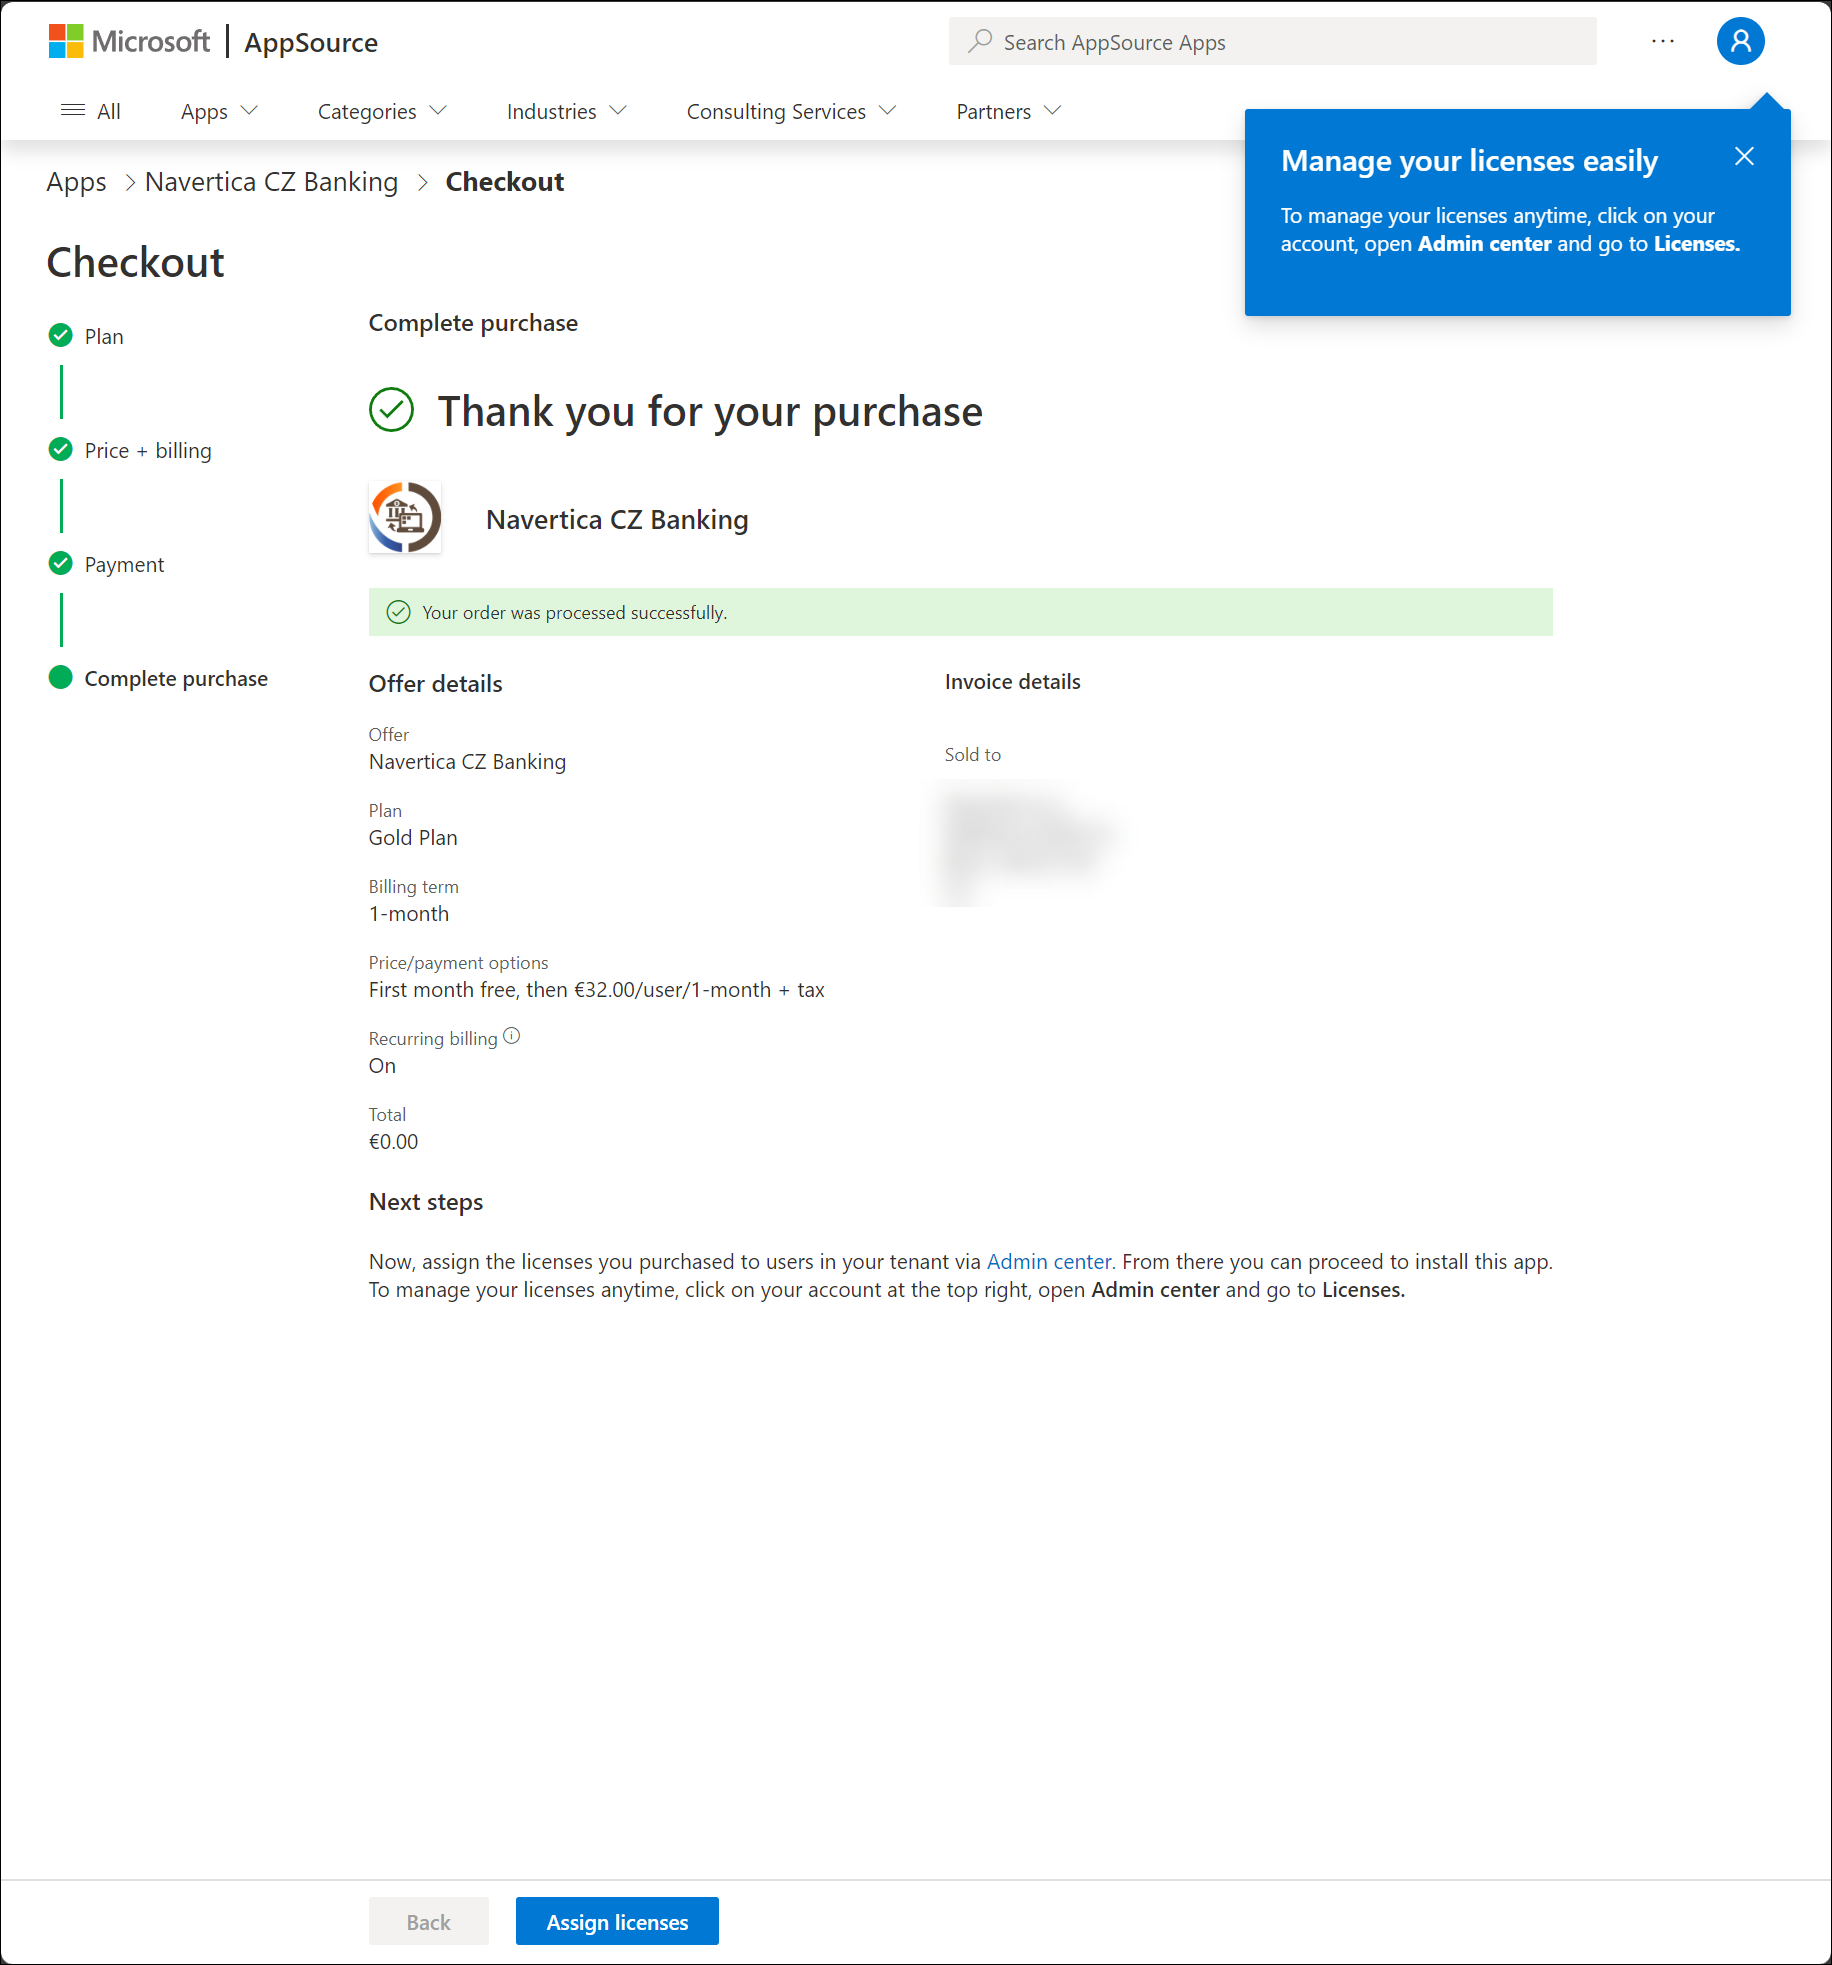Click the Checkout breadcrumb text
This screenshot has height=1965, width=1832.
(505, 182)
